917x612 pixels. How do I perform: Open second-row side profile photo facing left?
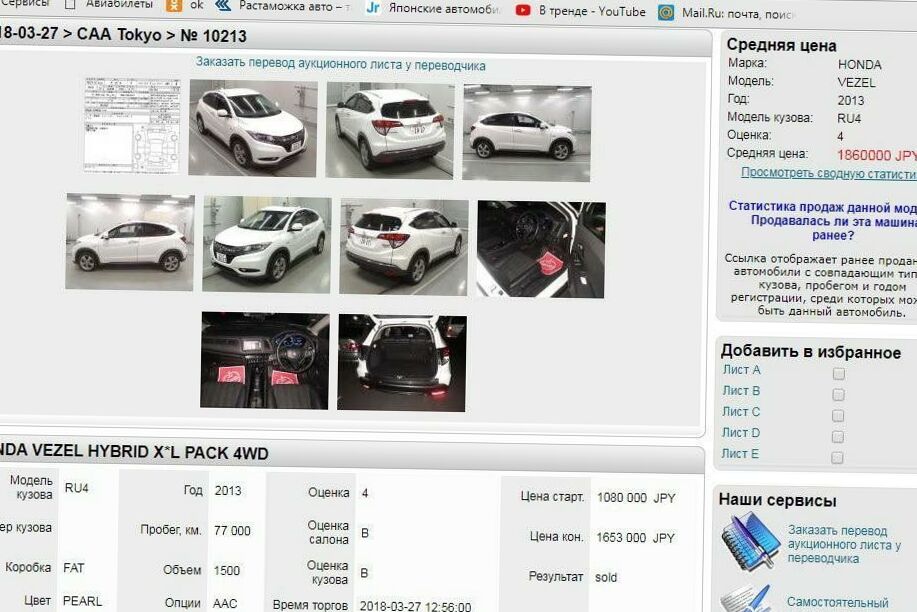coord(129,242)
